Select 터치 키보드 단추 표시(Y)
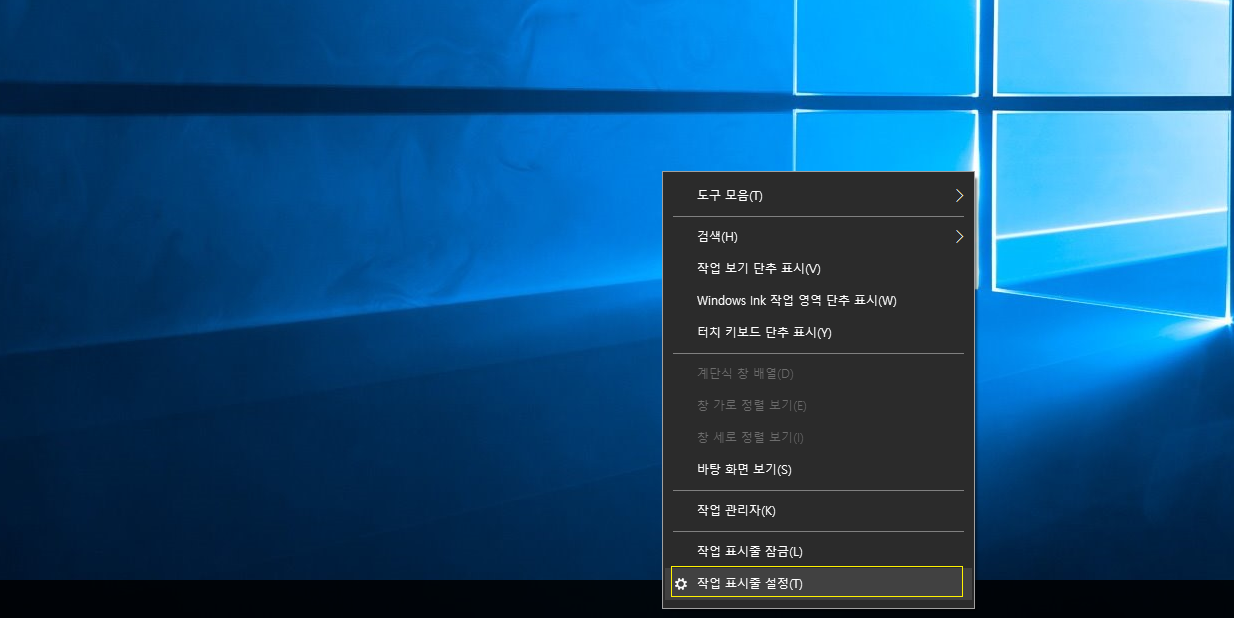Image resolution: width=1234 pixels, height=618 pixels. coord(817,332)
